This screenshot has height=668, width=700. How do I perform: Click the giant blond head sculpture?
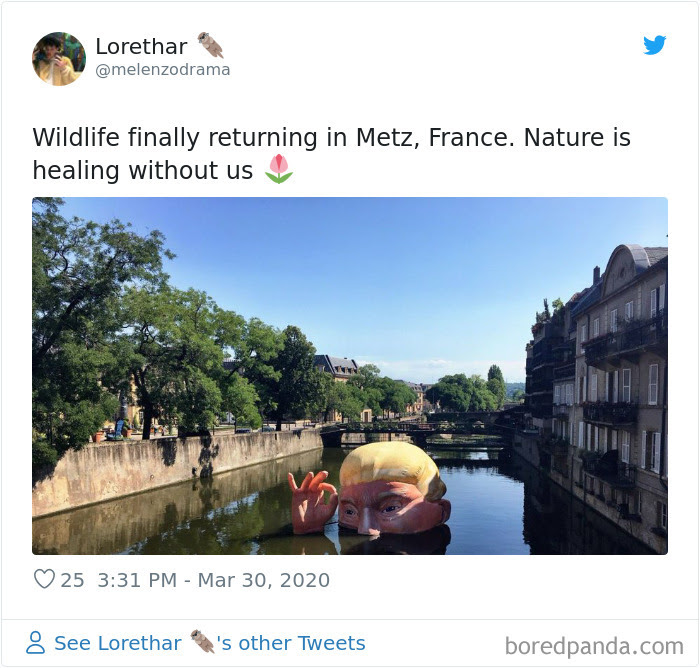[x=393, y=489]
